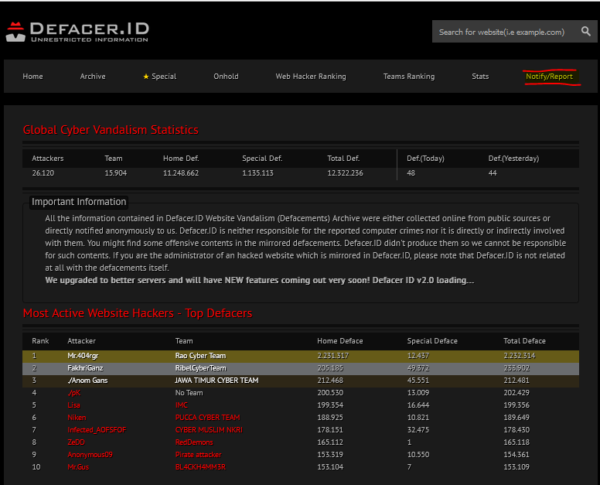Click the BL4CKH4MM3R team link
600x485 pixels.
tap(202, 467)
